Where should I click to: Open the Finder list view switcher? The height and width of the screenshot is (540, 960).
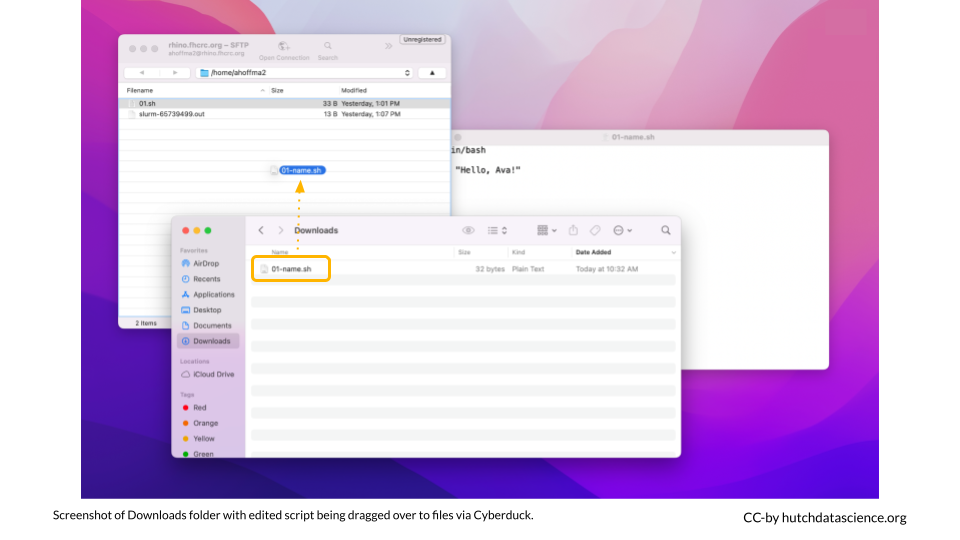[x=497, y=231]
